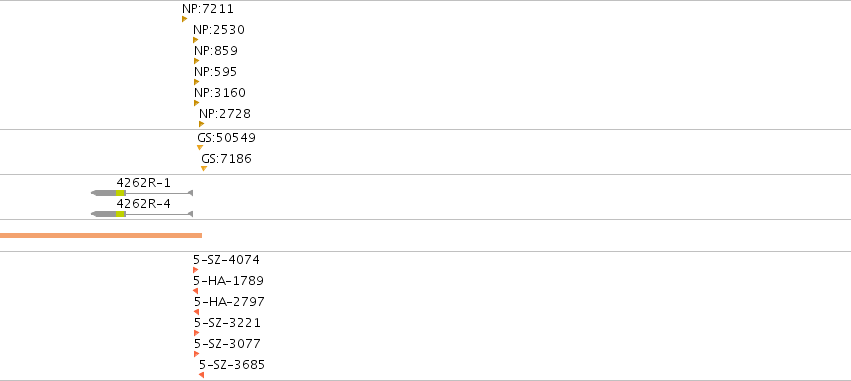Select the GS:7186 triangle marker
Viewport: 851px width, 381px height.
point(204,169)
